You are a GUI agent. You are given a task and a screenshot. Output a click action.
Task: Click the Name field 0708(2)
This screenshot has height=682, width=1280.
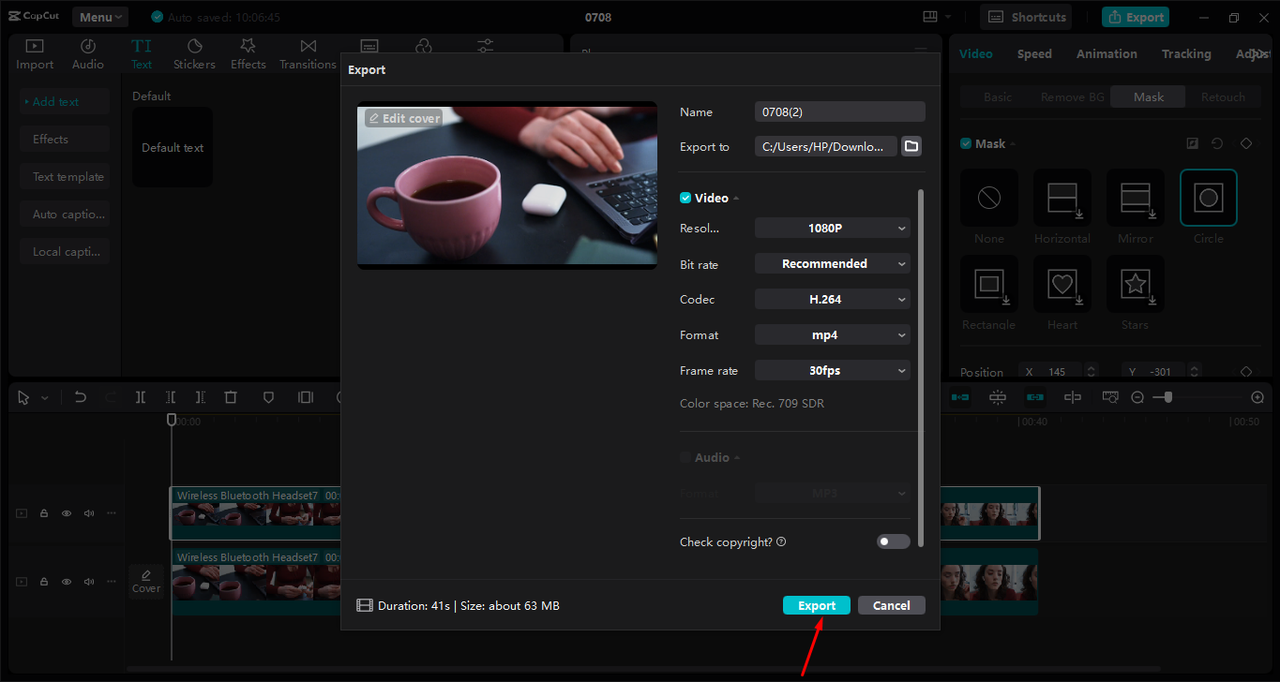click(x=840, y=112)
